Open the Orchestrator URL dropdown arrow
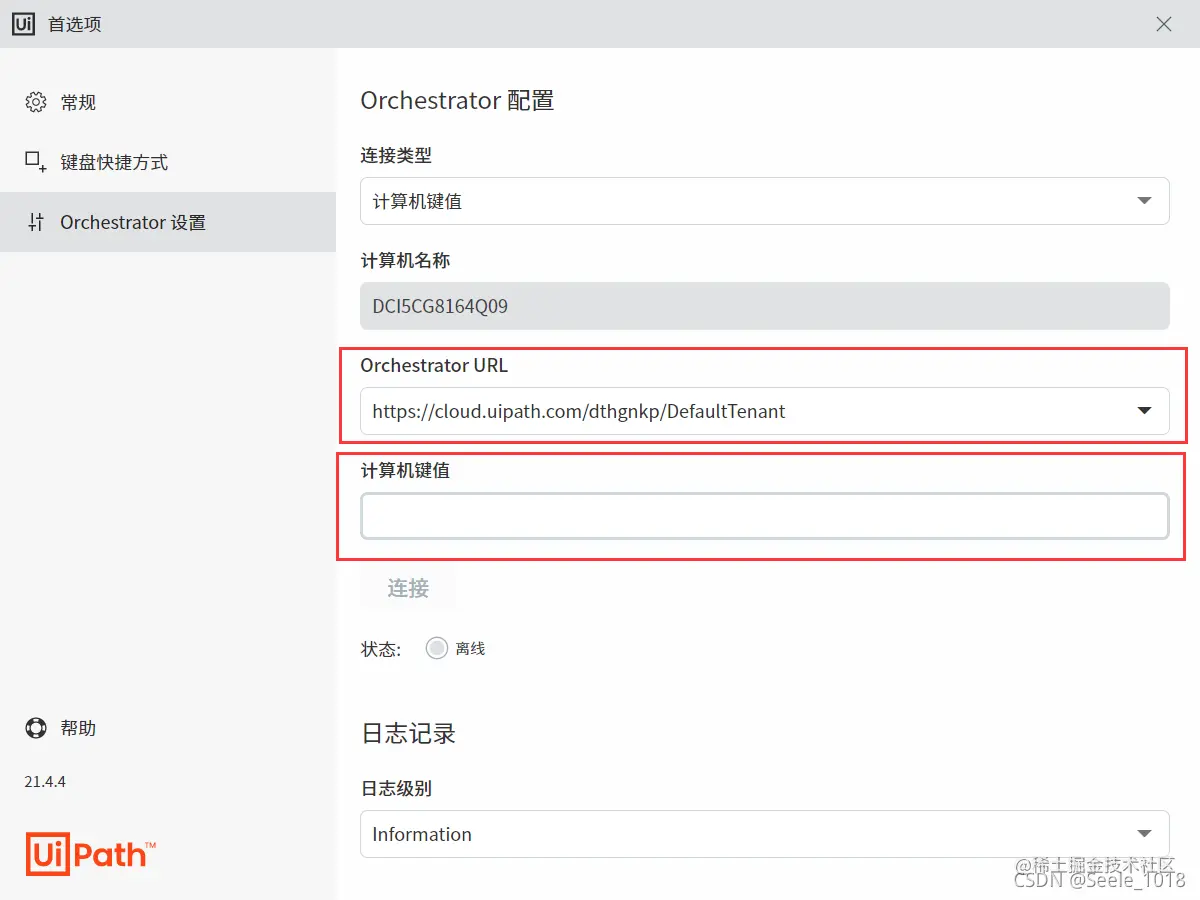 [x=1145, y=411]
